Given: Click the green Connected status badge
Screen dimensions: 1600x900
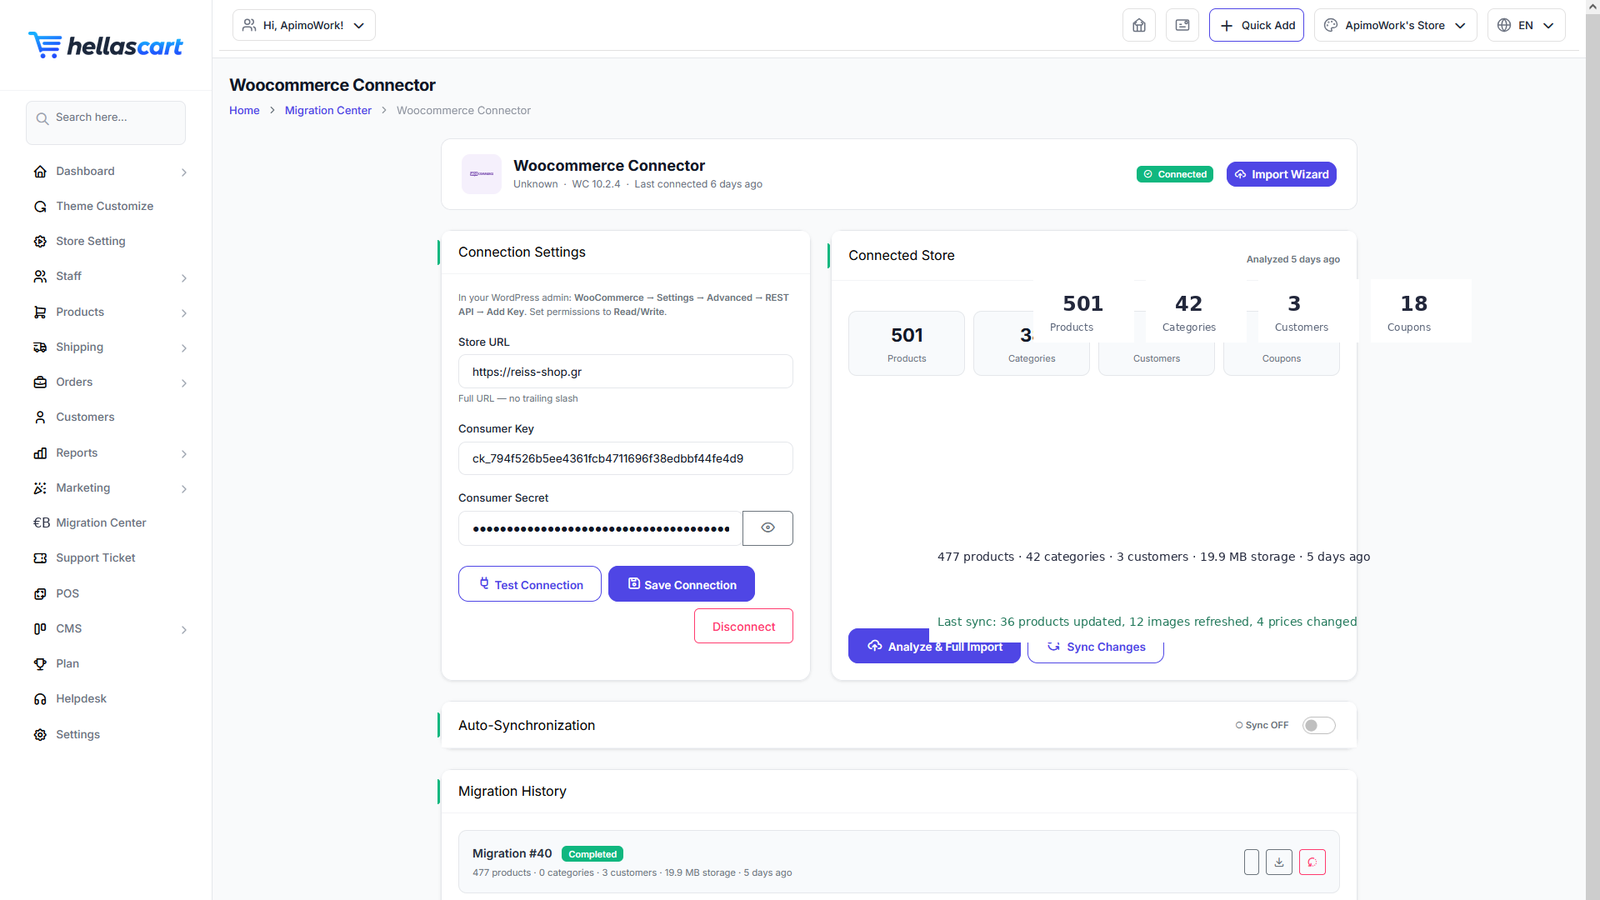Looking at the screenshot, I should pyautogui.click(x=1175, y=174).
